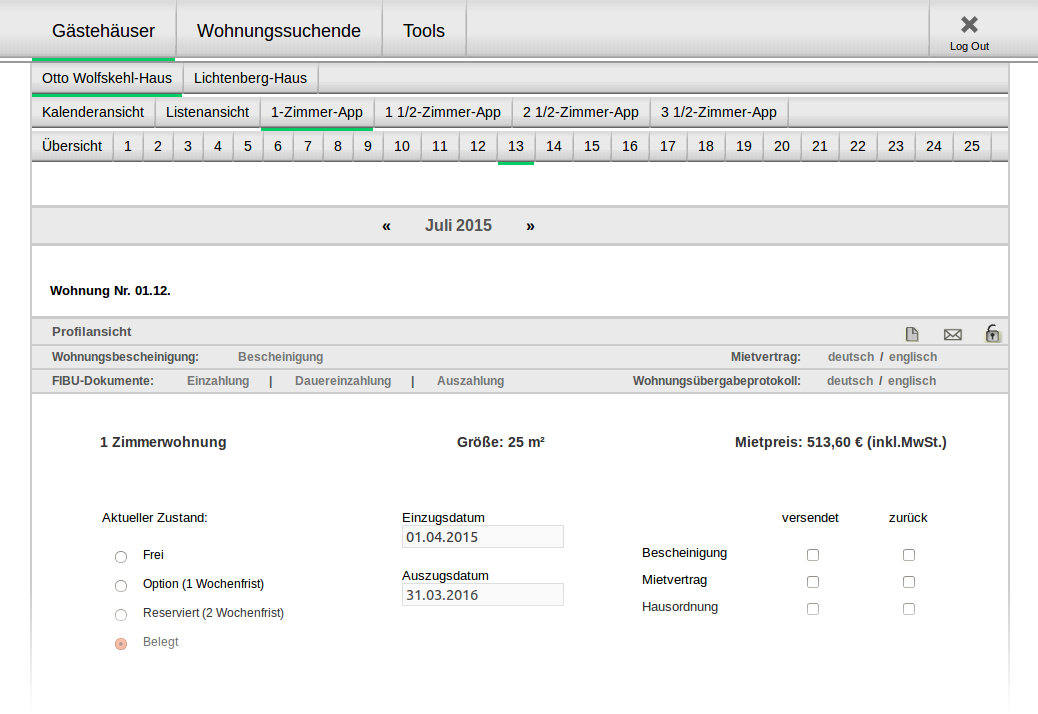Check Mietvertrag zurück checkbox
The image size is (1038, 714).
click(909, 581)
